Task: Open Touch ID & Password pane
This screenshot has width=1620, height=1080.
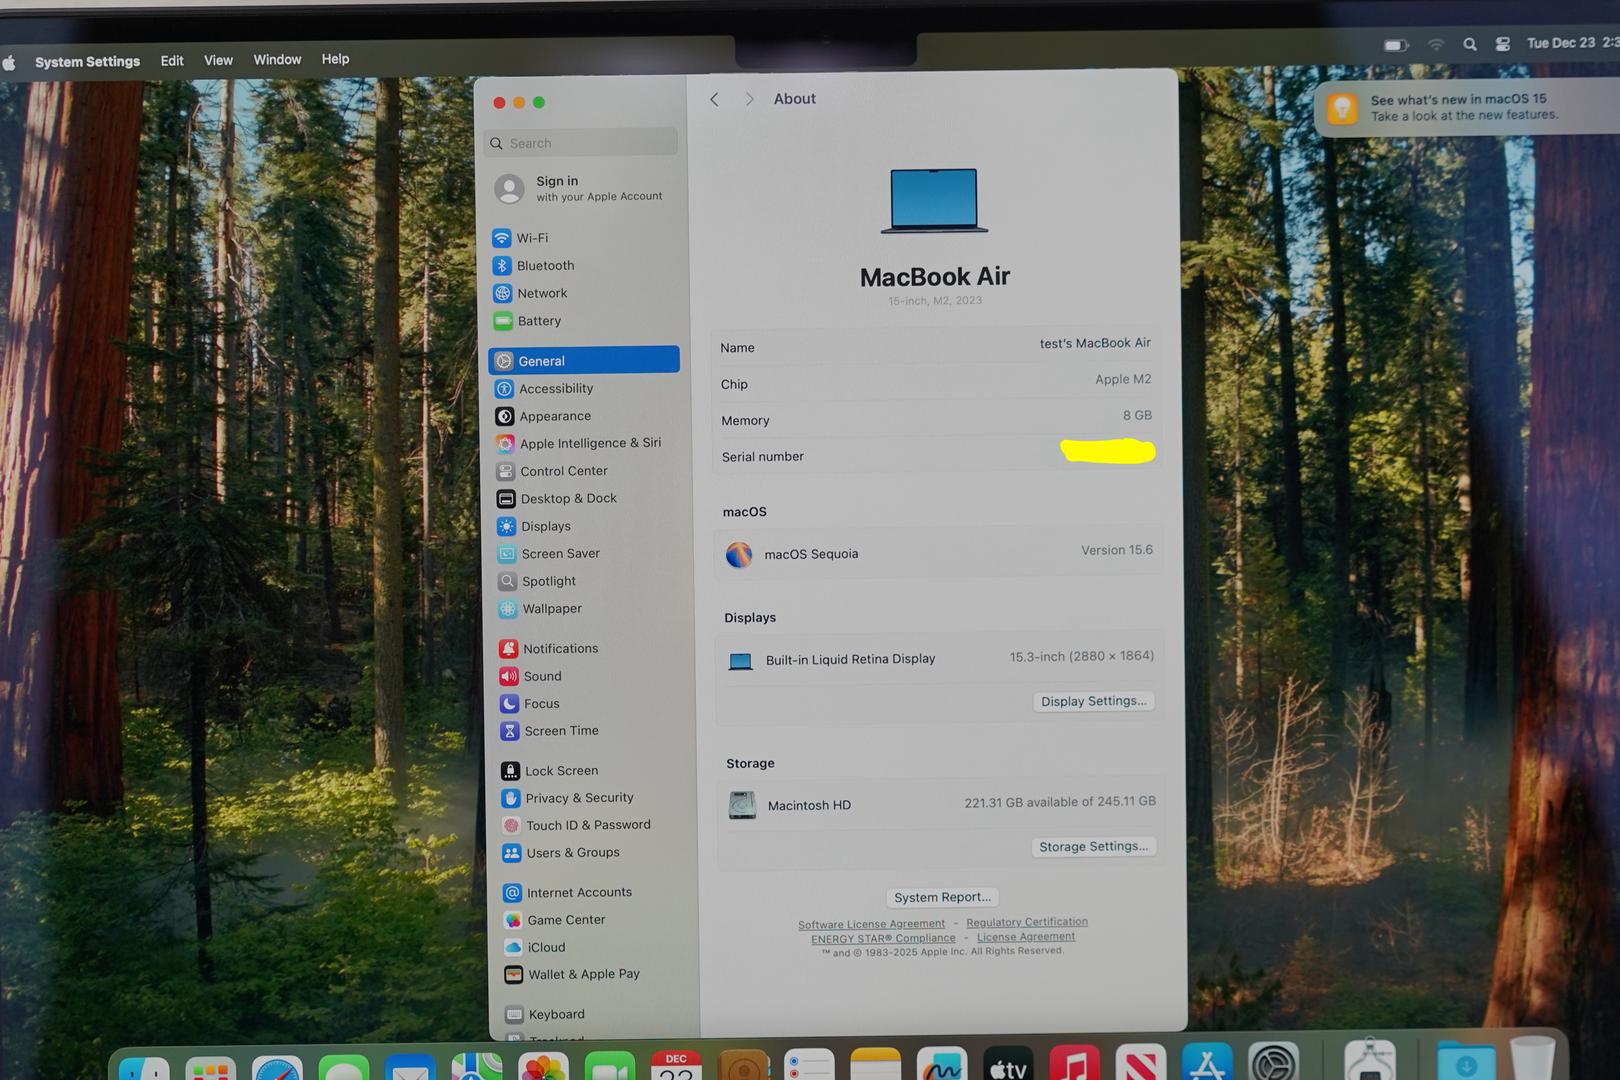Action: click(587, 825)
